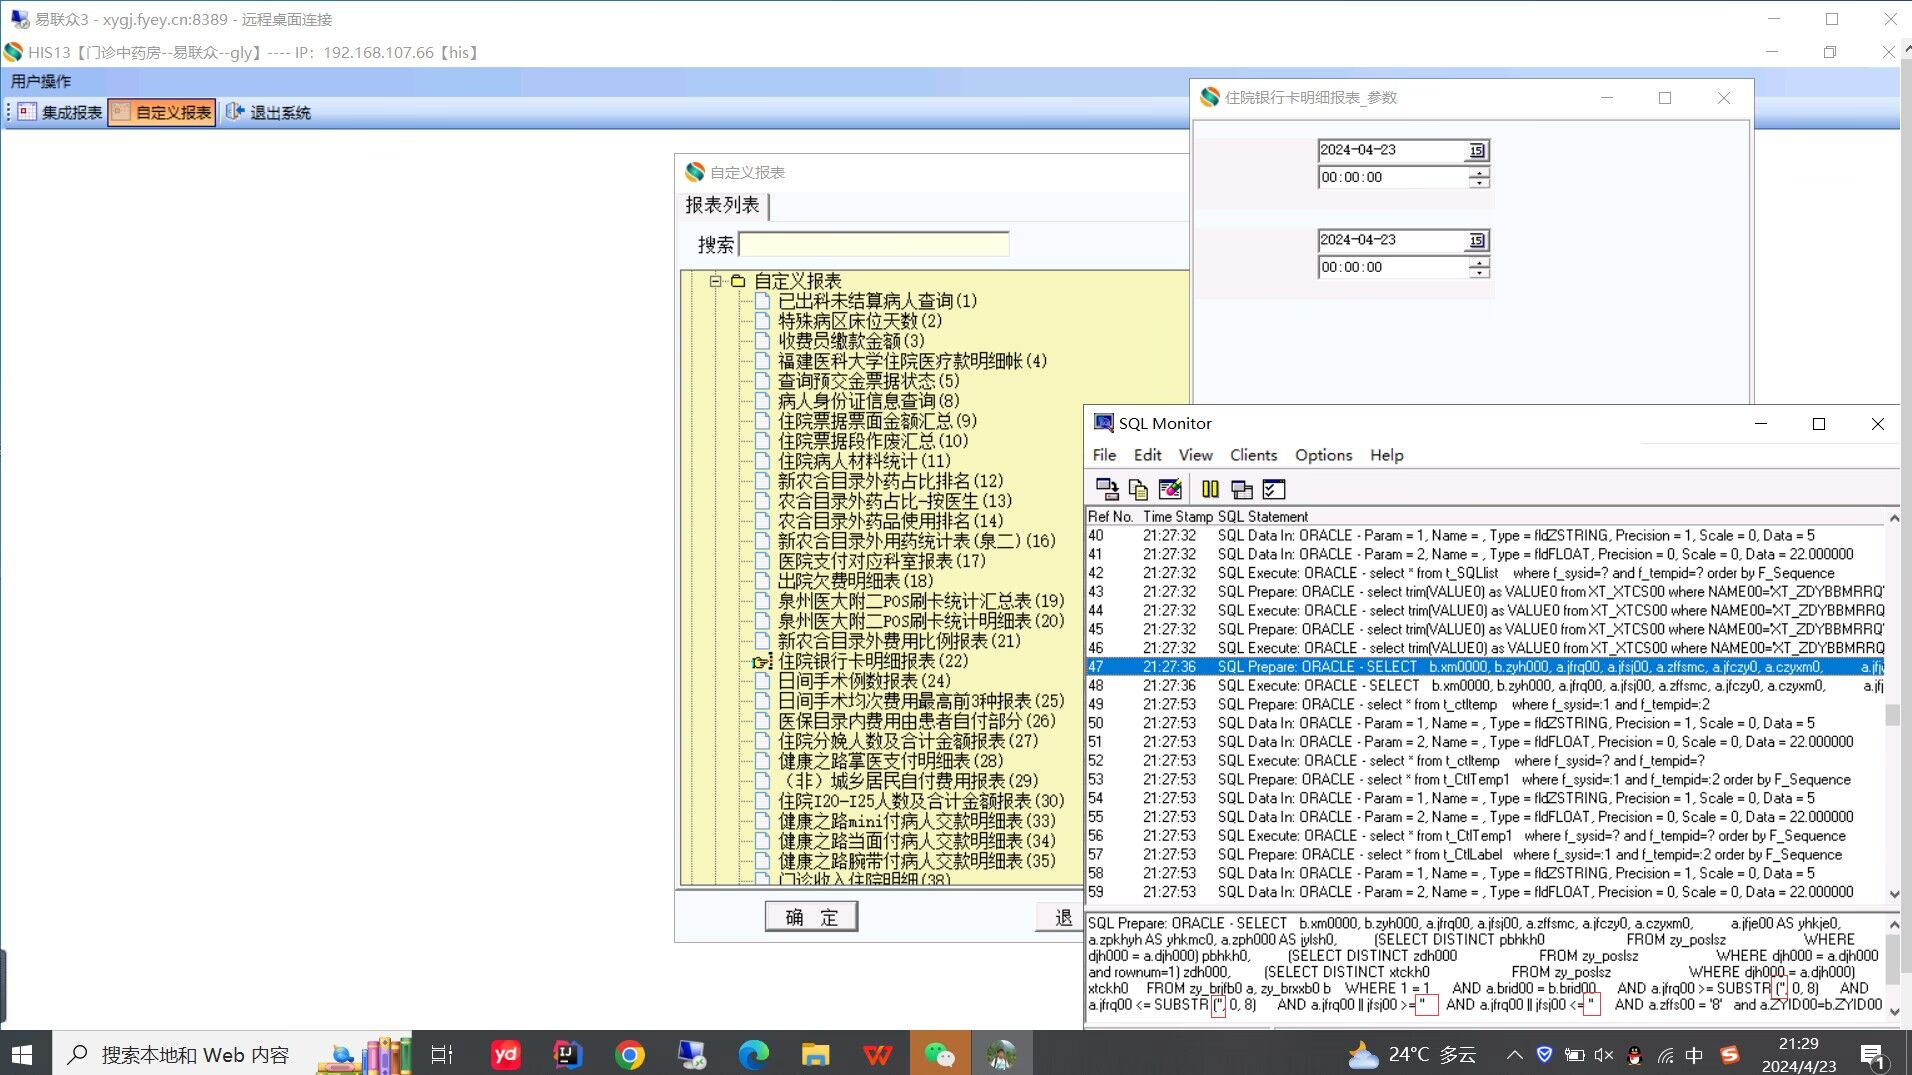Open the Clients menu in SQL Monitor

[x=1253, y=455]
